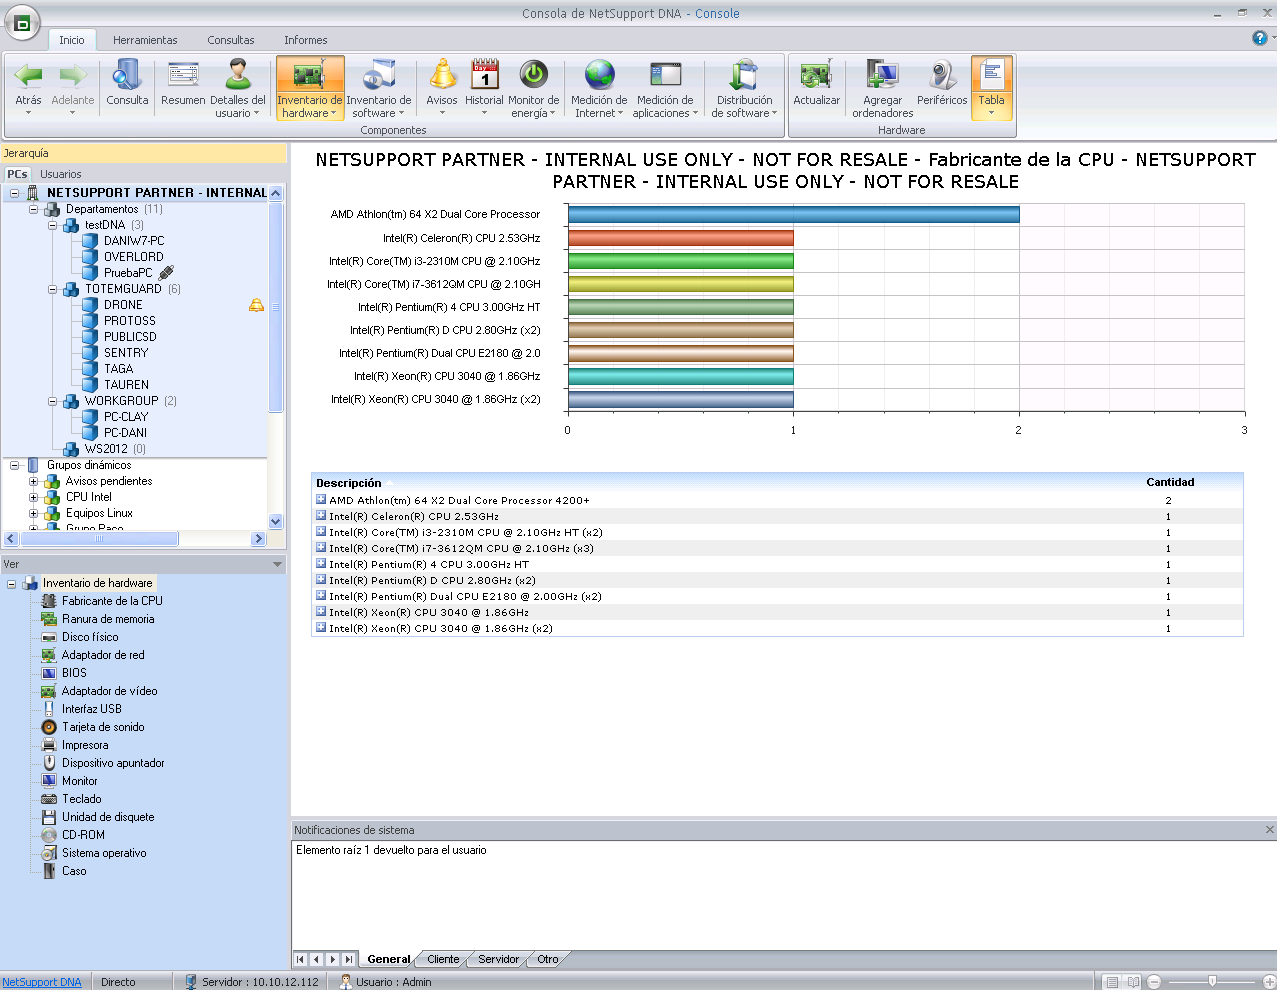Open the Historial calendar tool

pyautogui.click(x=484, y=87)
